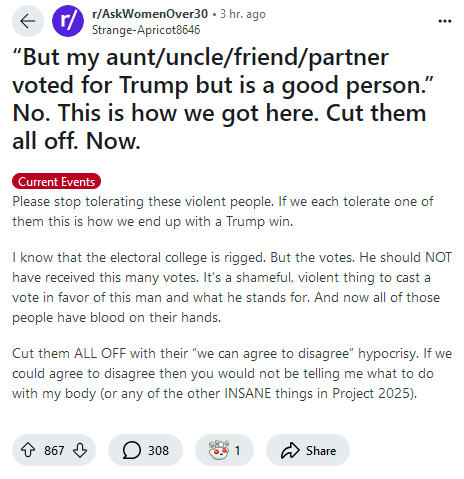Image resolution: width=464 pixels, height=479 pixels.
Task: Open the 308 comments count
Action: pos(158,451)
